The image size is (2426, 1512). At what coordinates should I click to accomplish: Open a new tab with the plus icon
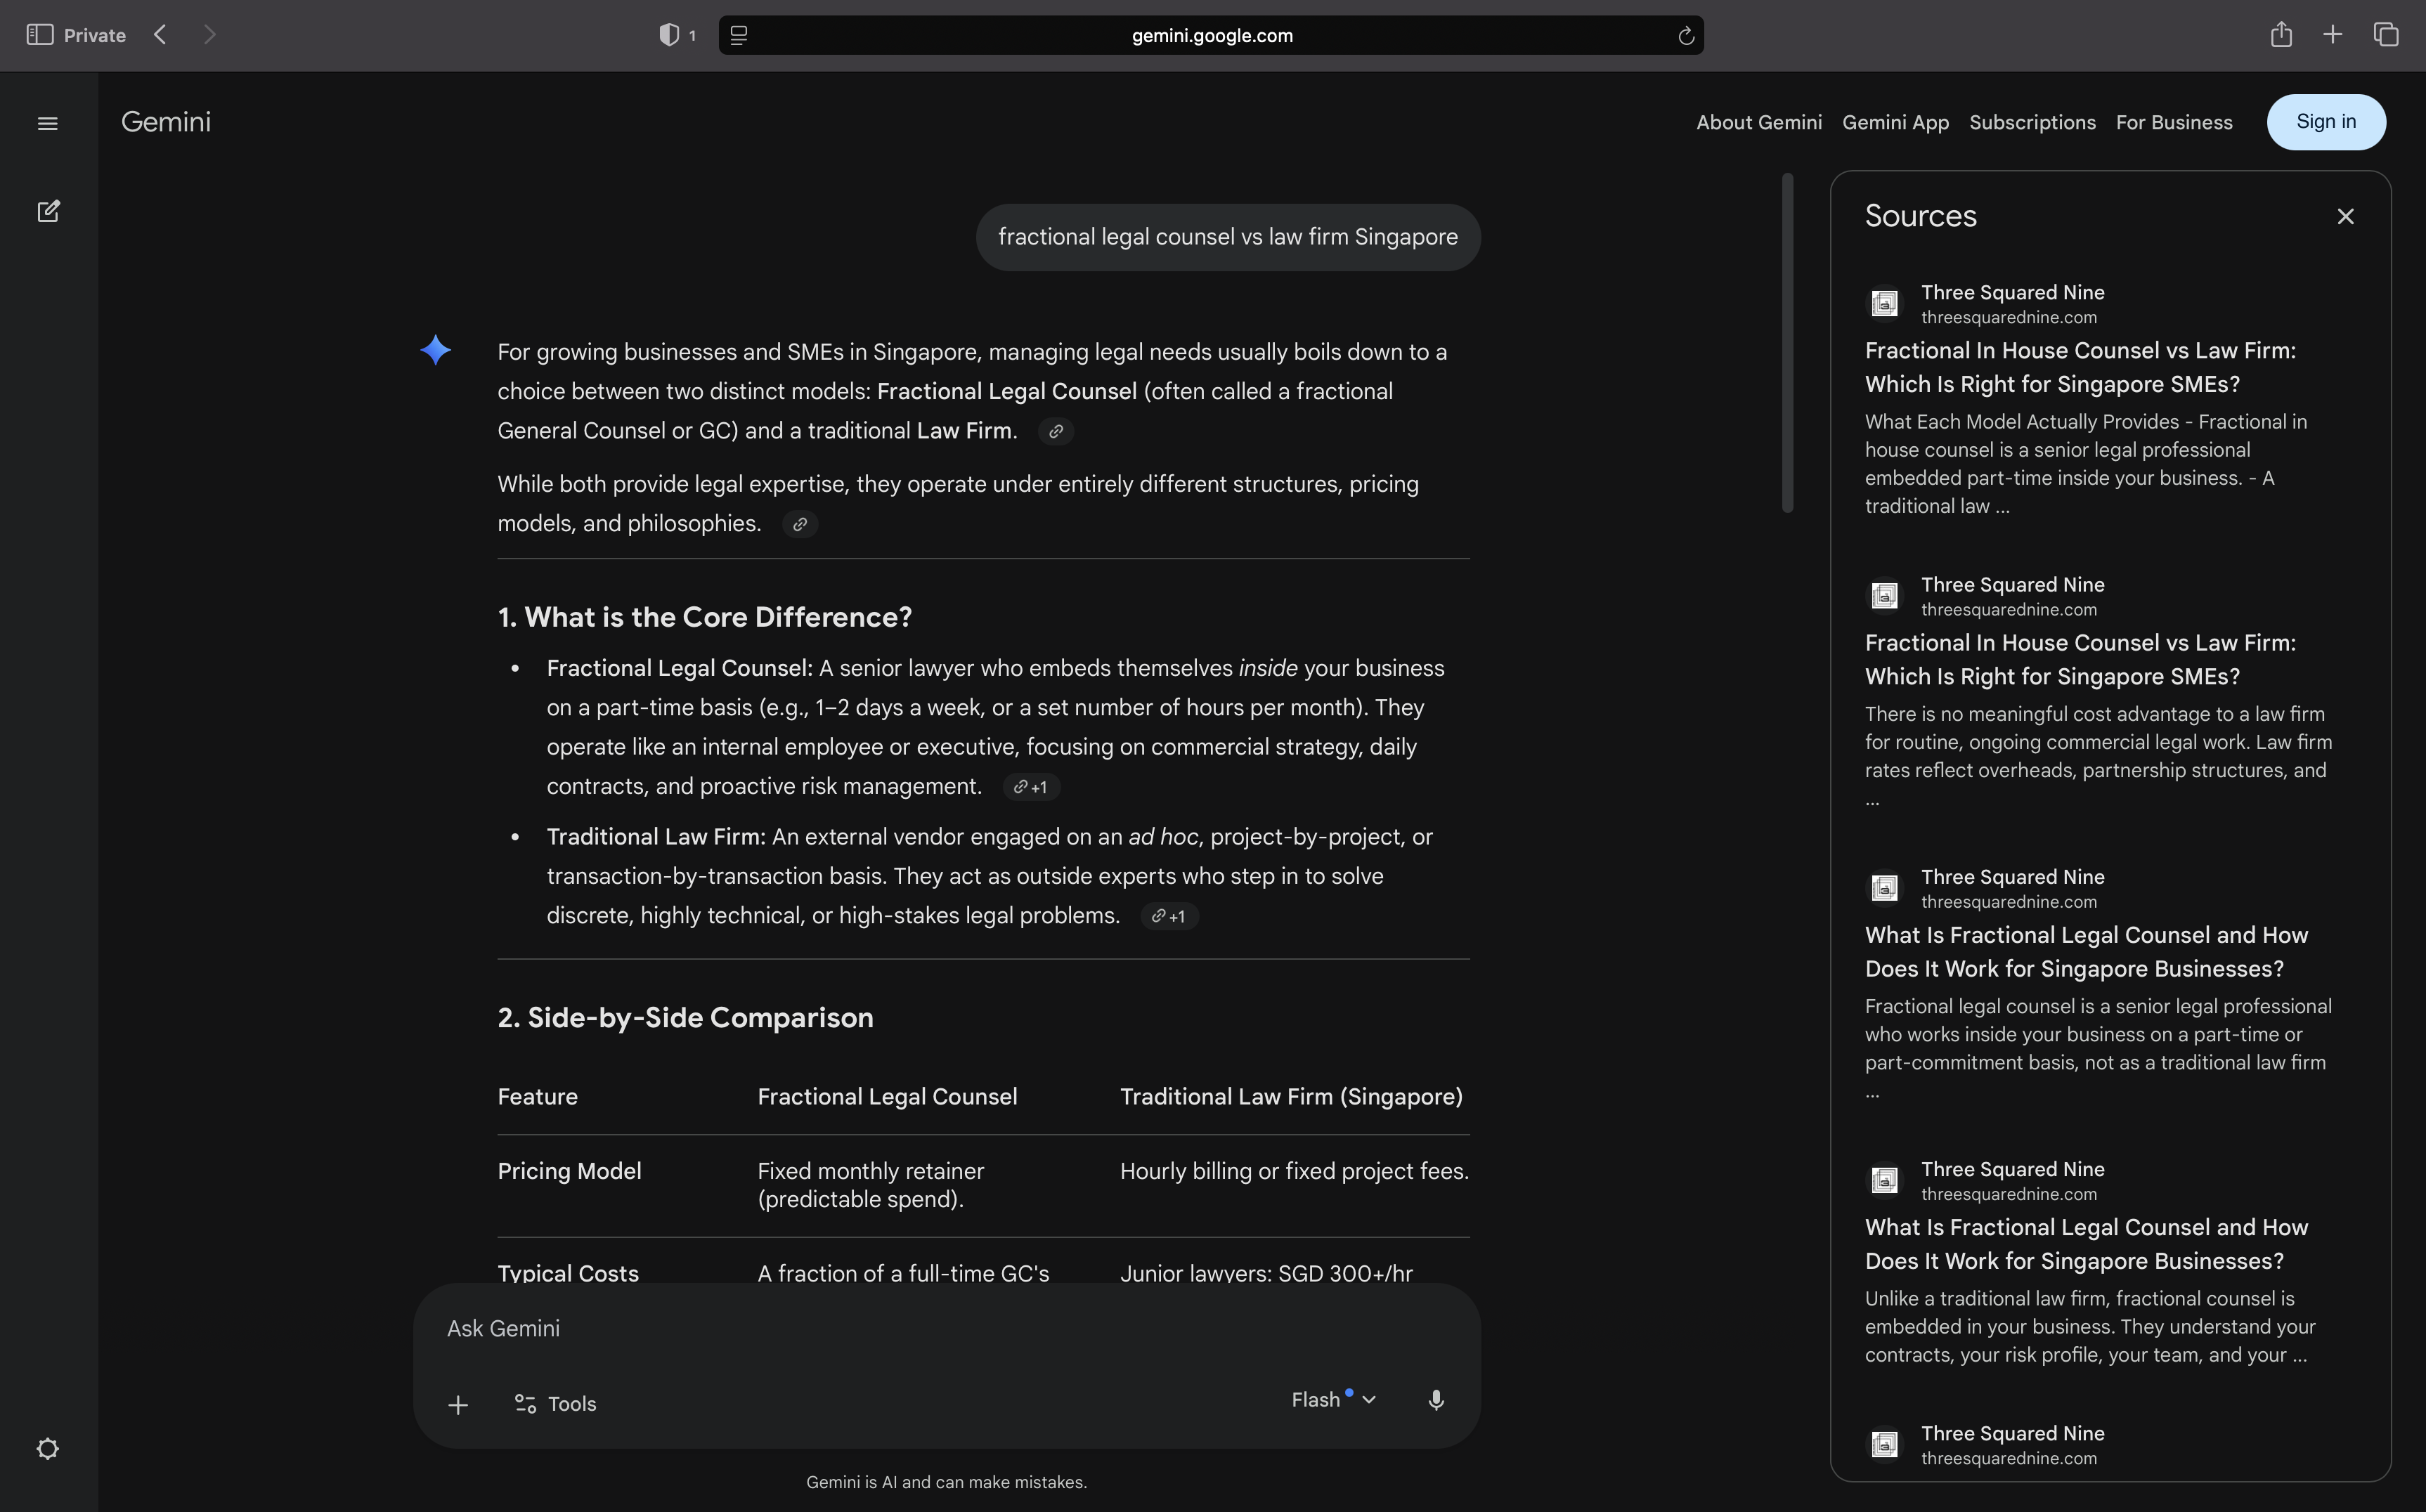pos(2333,35)
